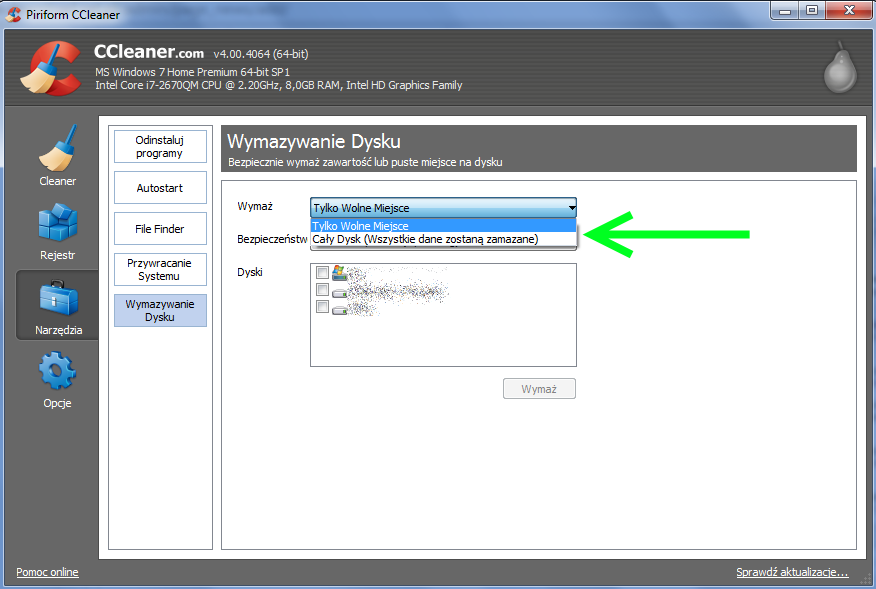Viewport: 876px width, 589px height.
Task: Choose 'Tylko Wolne Miejsce' from the list
Action: click(x=443, y=226)
